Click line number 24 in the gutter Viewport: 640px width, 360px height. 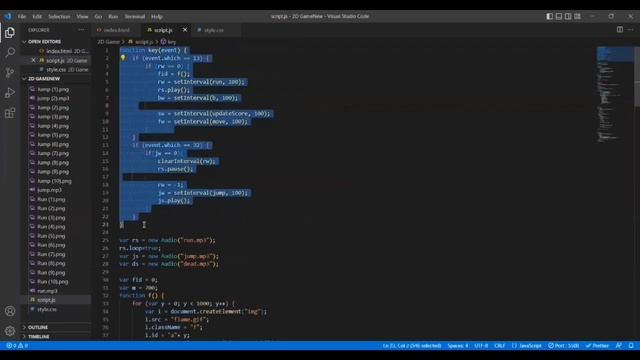[x=106, y=232]
